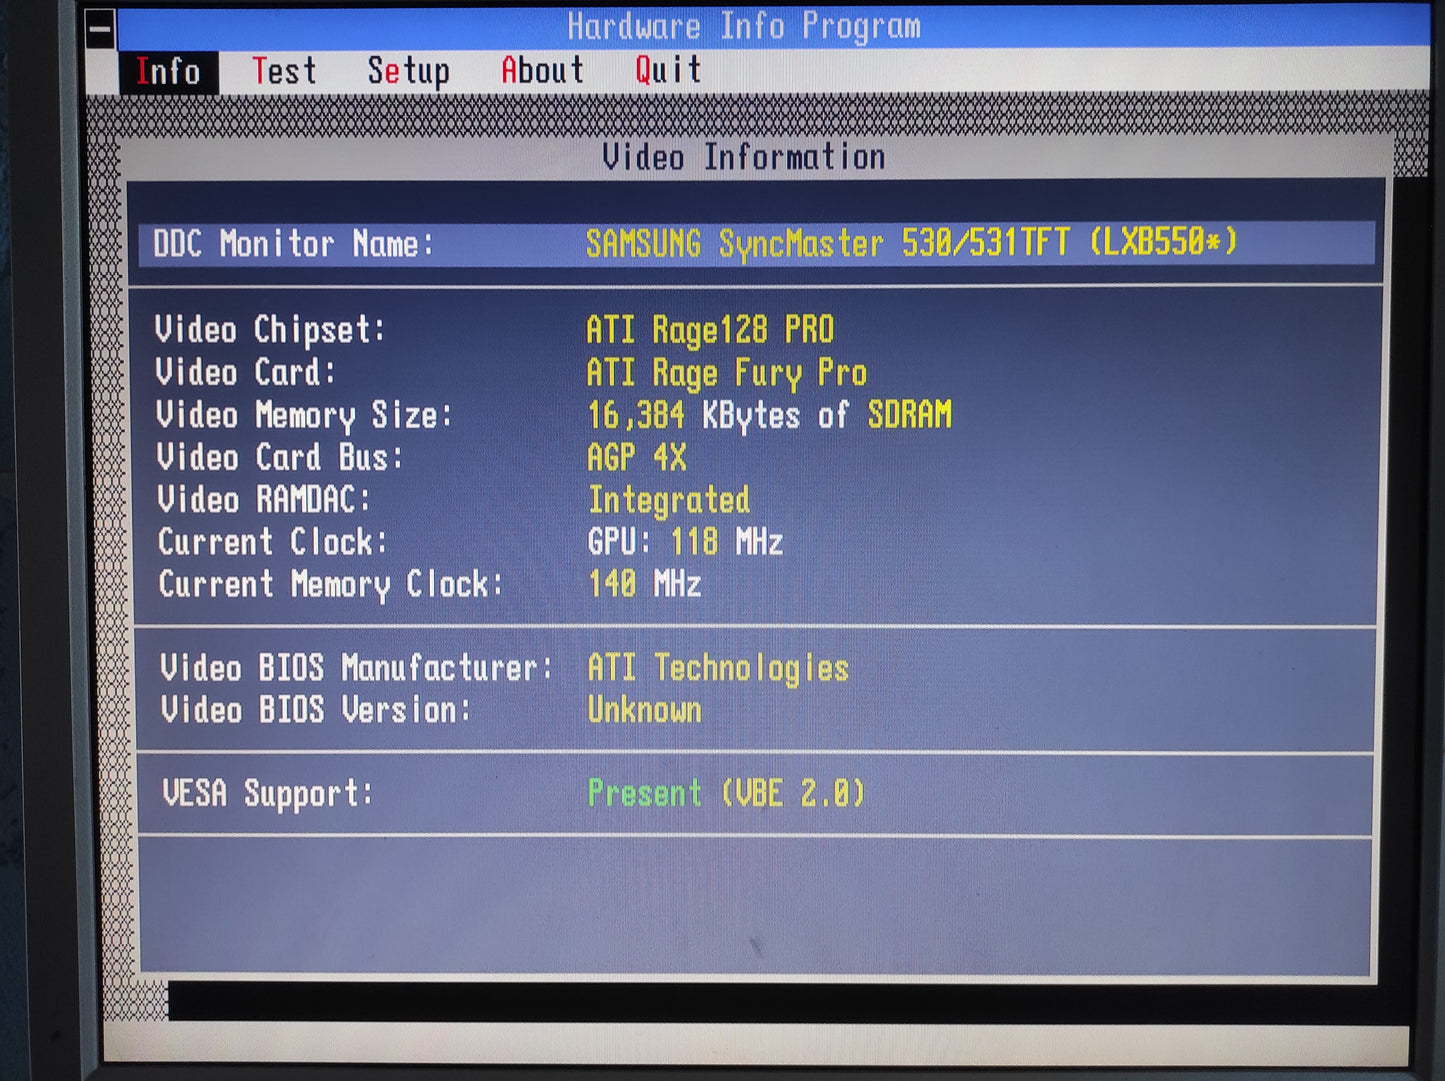
Task: Select Quit from the menu bar
Action: [666, 70]
